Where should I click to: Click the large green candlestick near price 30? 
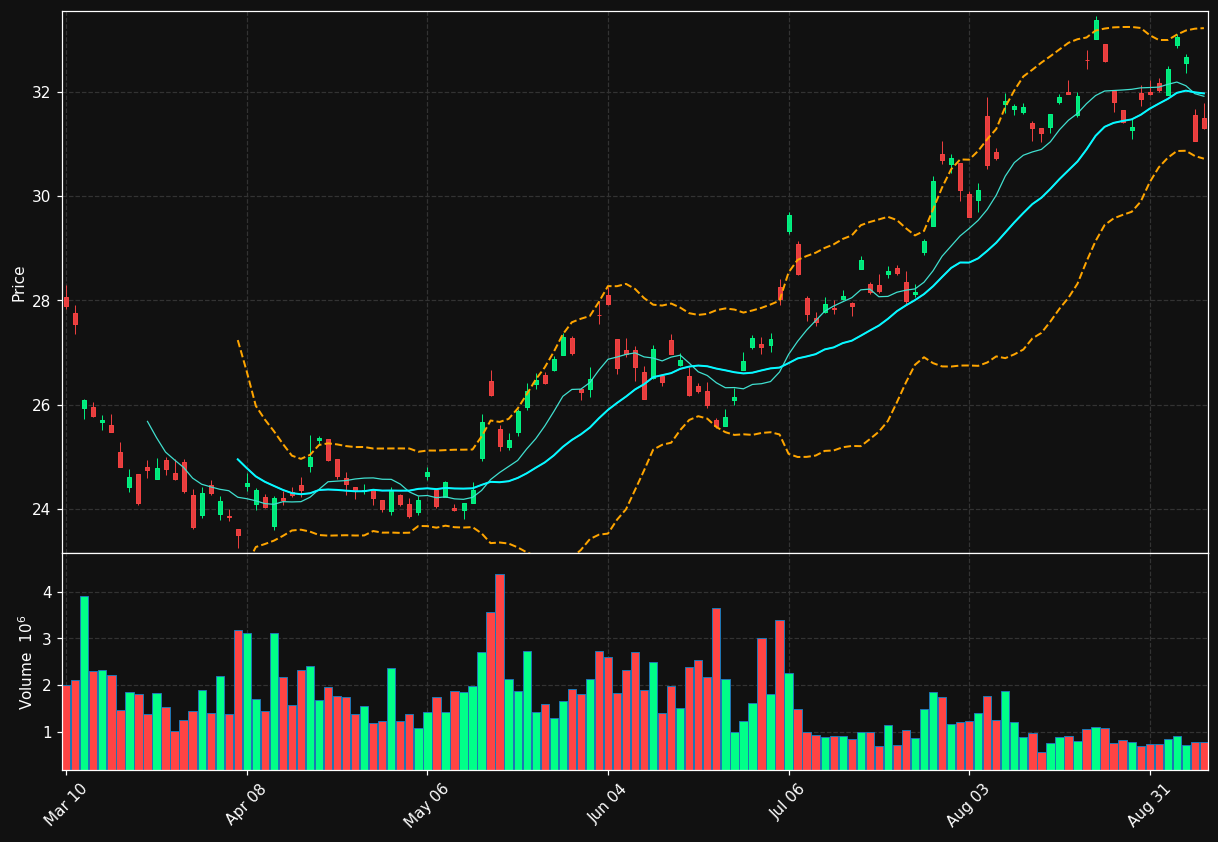[933, 204]
